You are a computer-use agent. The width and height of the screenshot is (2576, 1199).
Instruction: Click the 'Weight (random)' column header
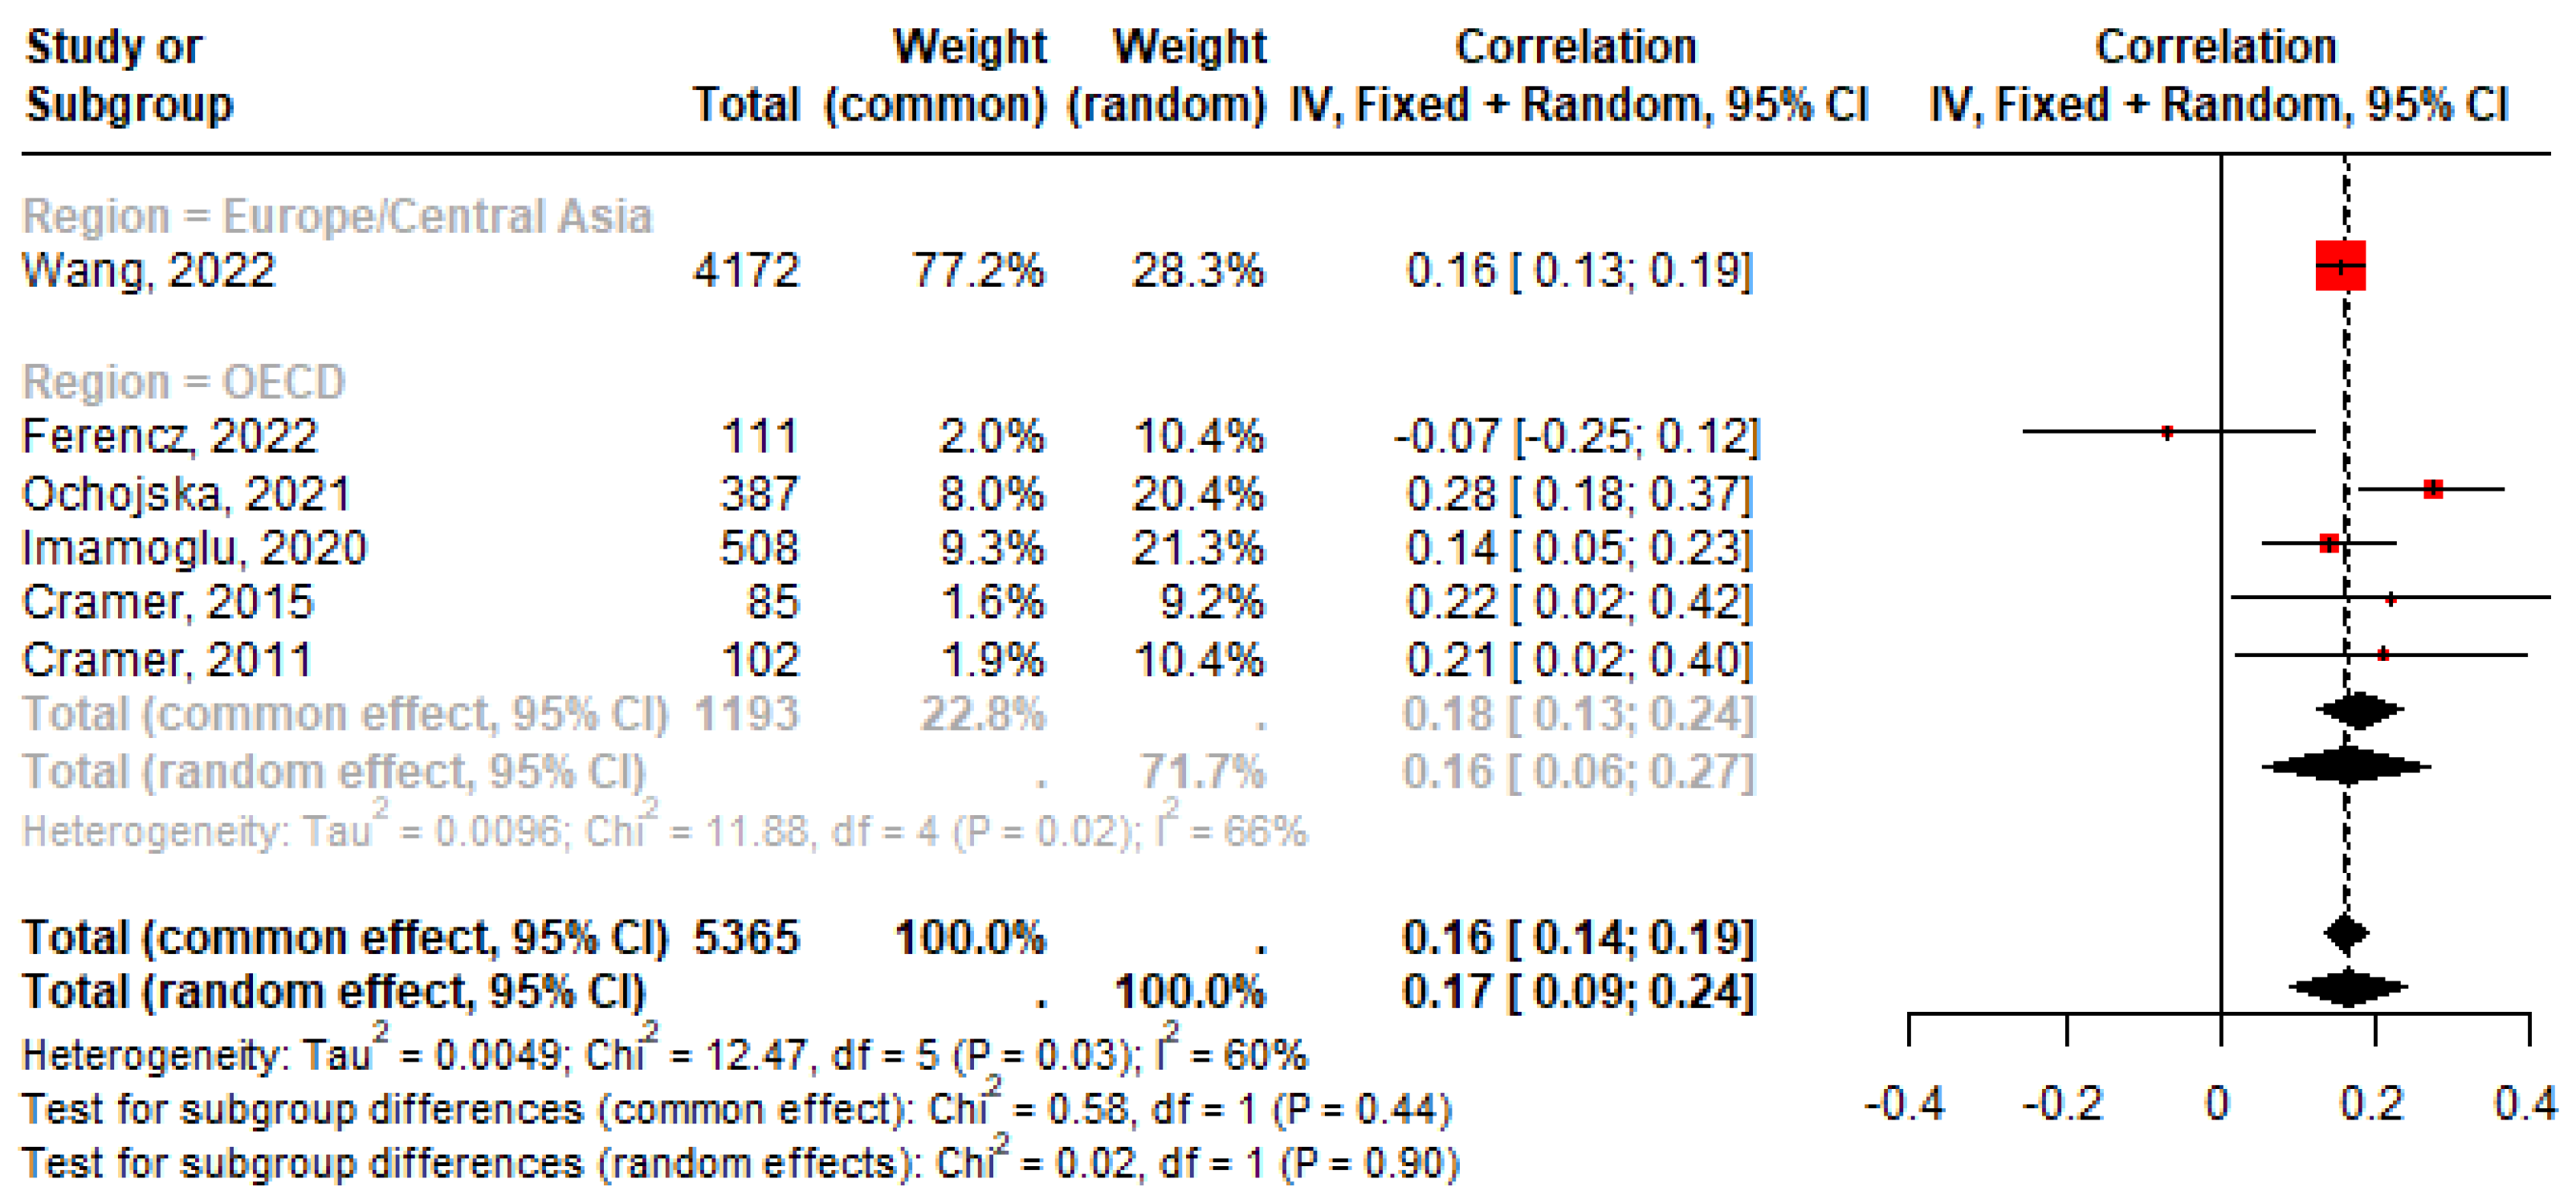[x=1167, y=75]
